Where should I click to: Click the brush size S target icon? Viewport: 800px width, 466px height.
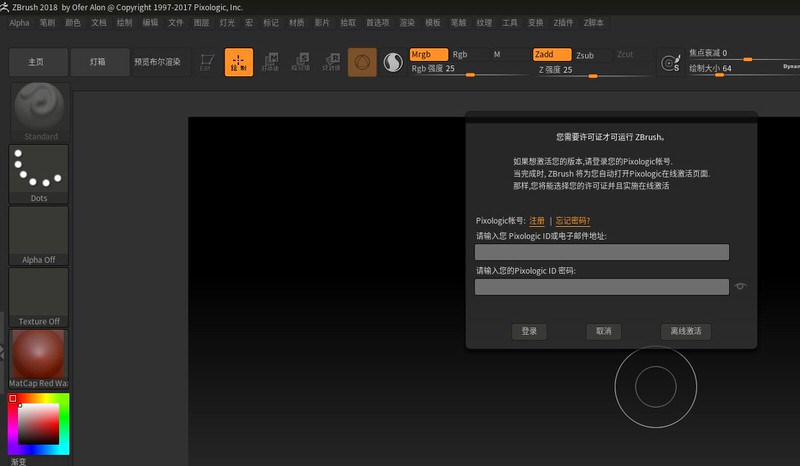click(x=670, y=63)
